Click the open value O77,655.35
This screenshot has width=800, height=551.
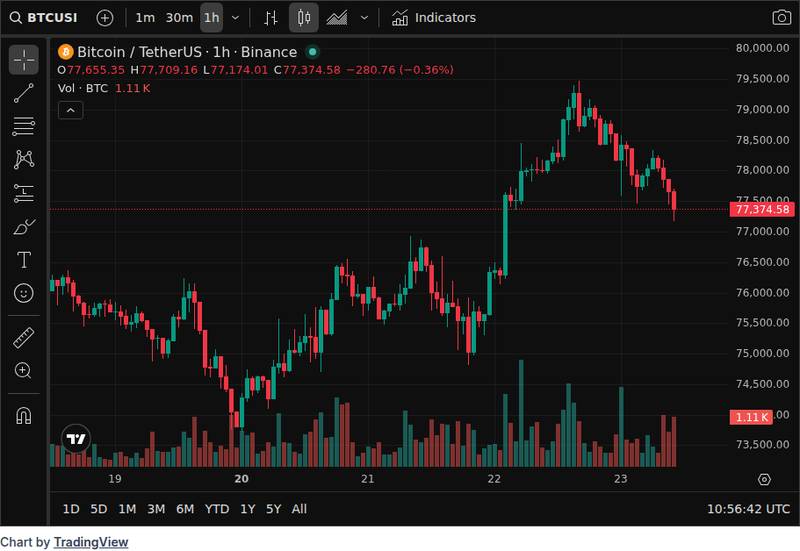91,70
